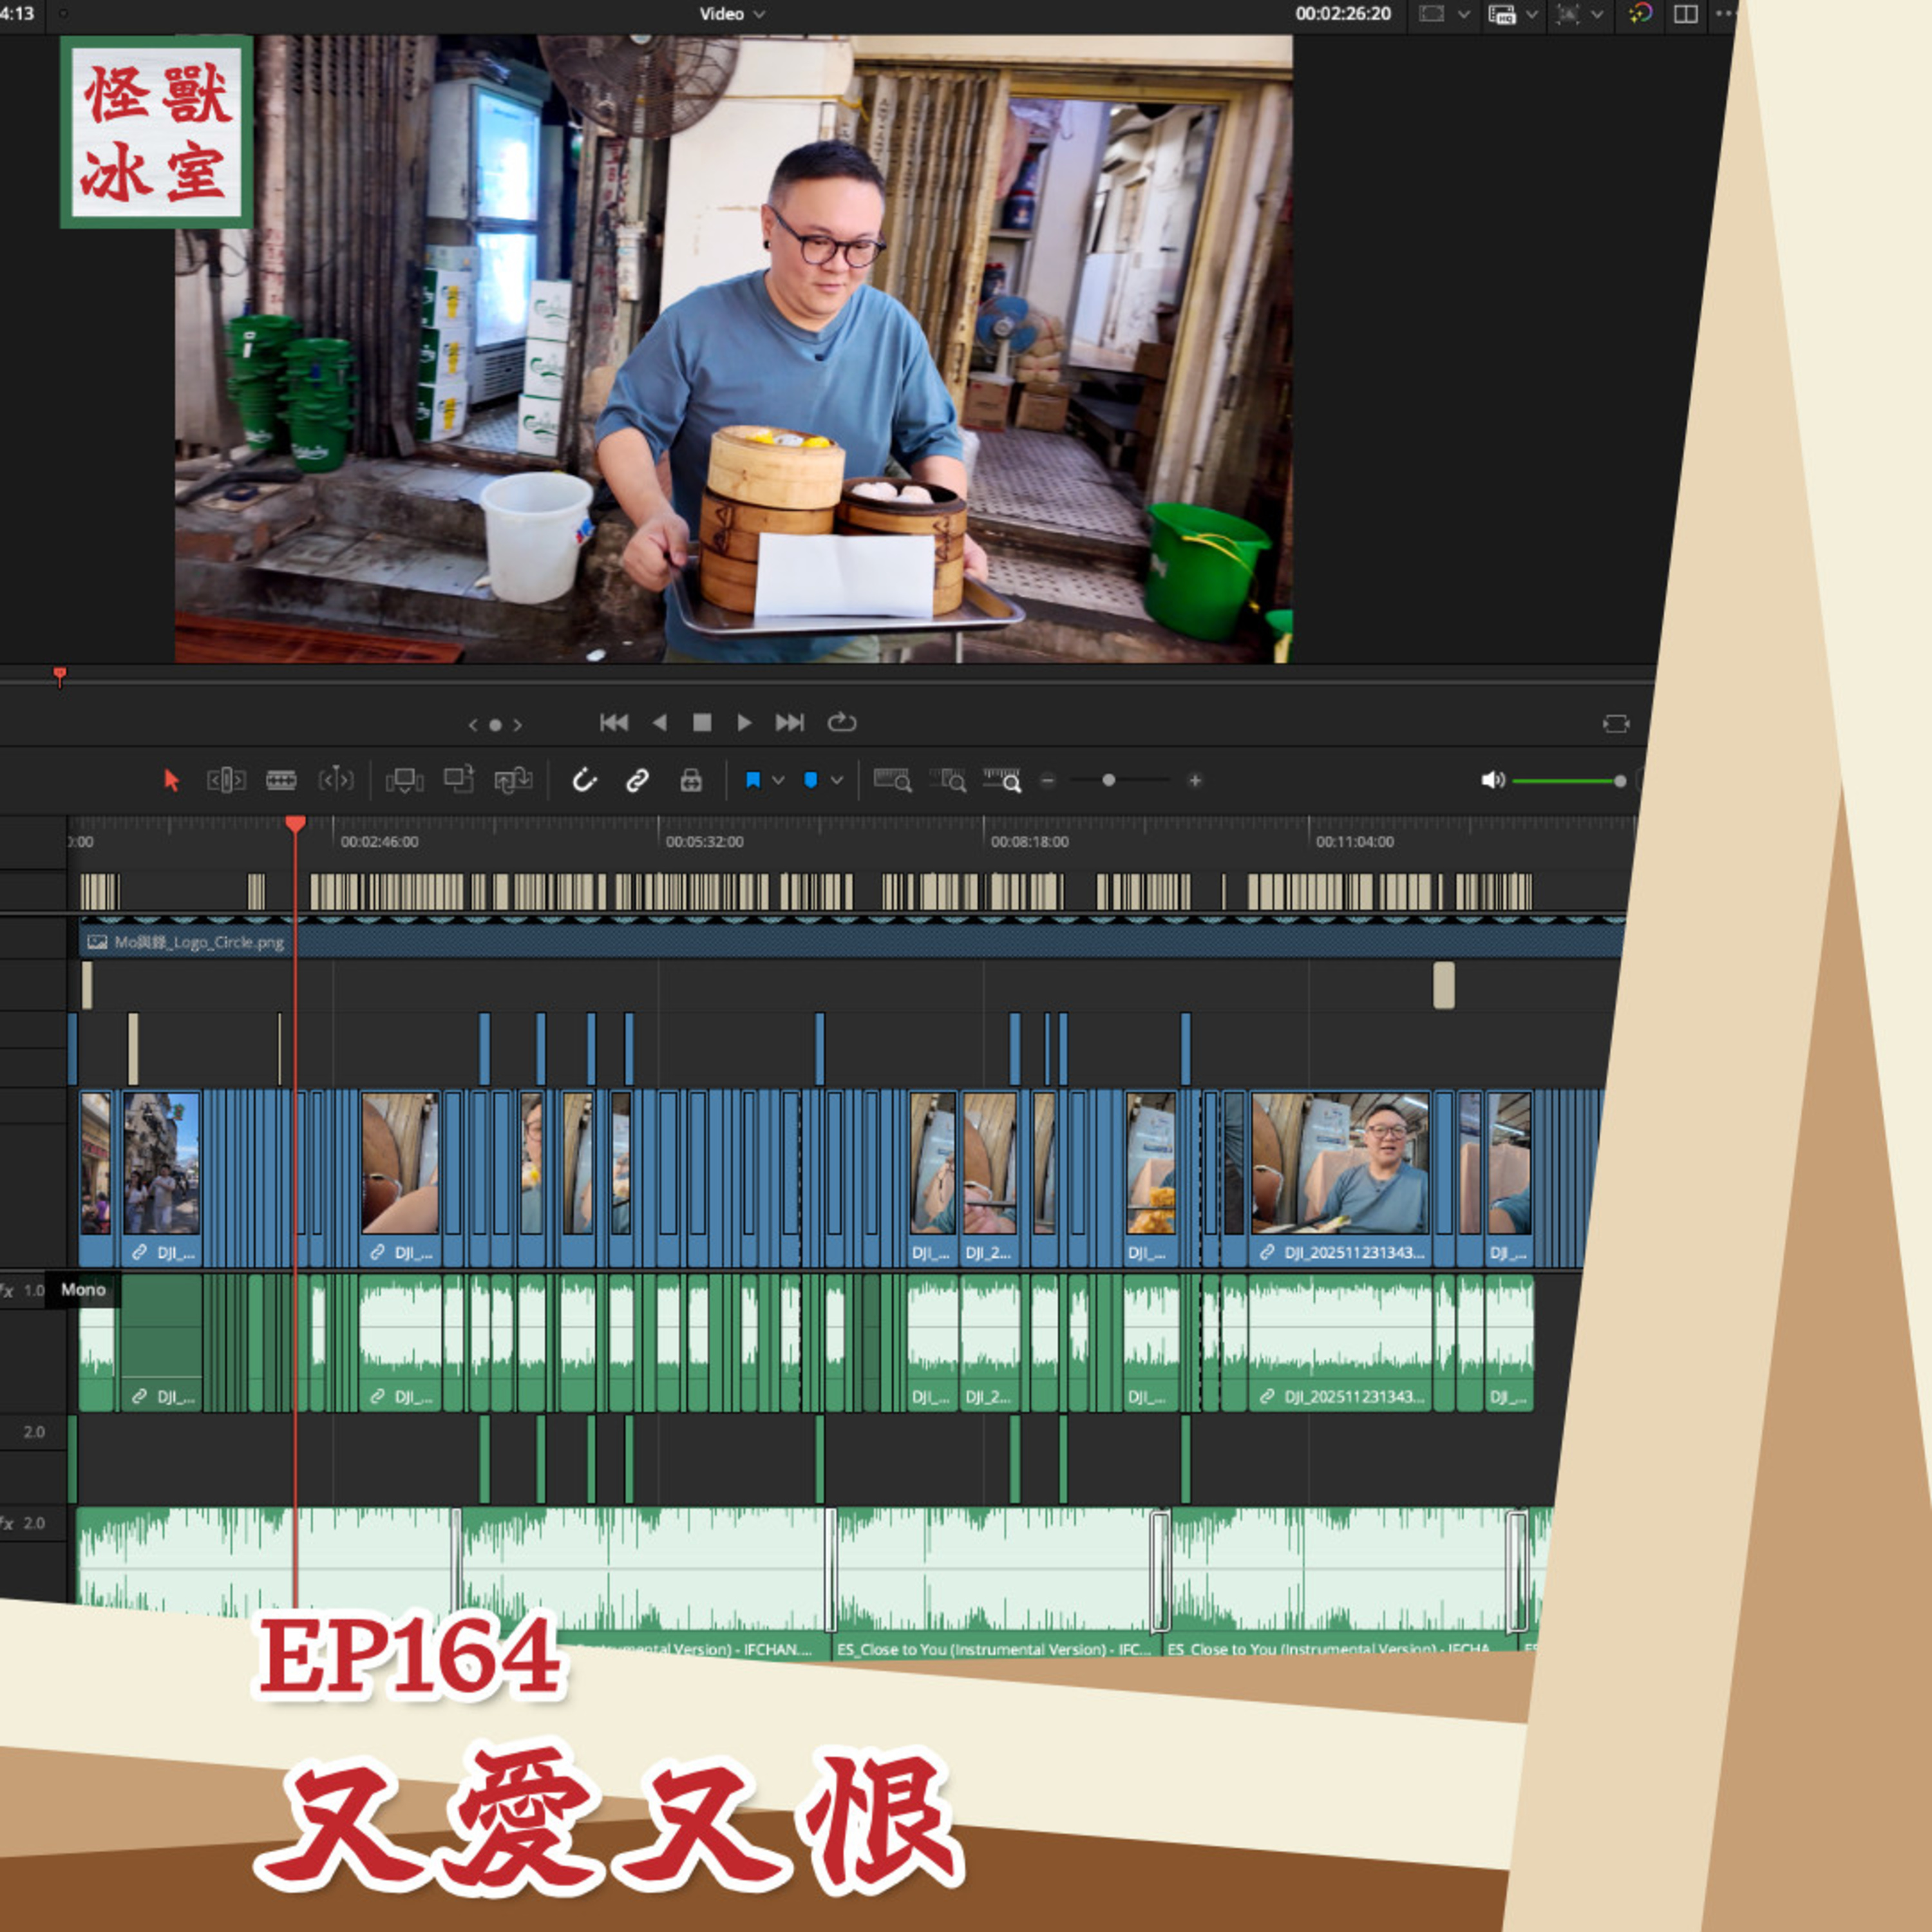Select the DJI_202511231343 video clip
The width and height of the screenshot is (1932, 1932).
click(1340, 1180)
